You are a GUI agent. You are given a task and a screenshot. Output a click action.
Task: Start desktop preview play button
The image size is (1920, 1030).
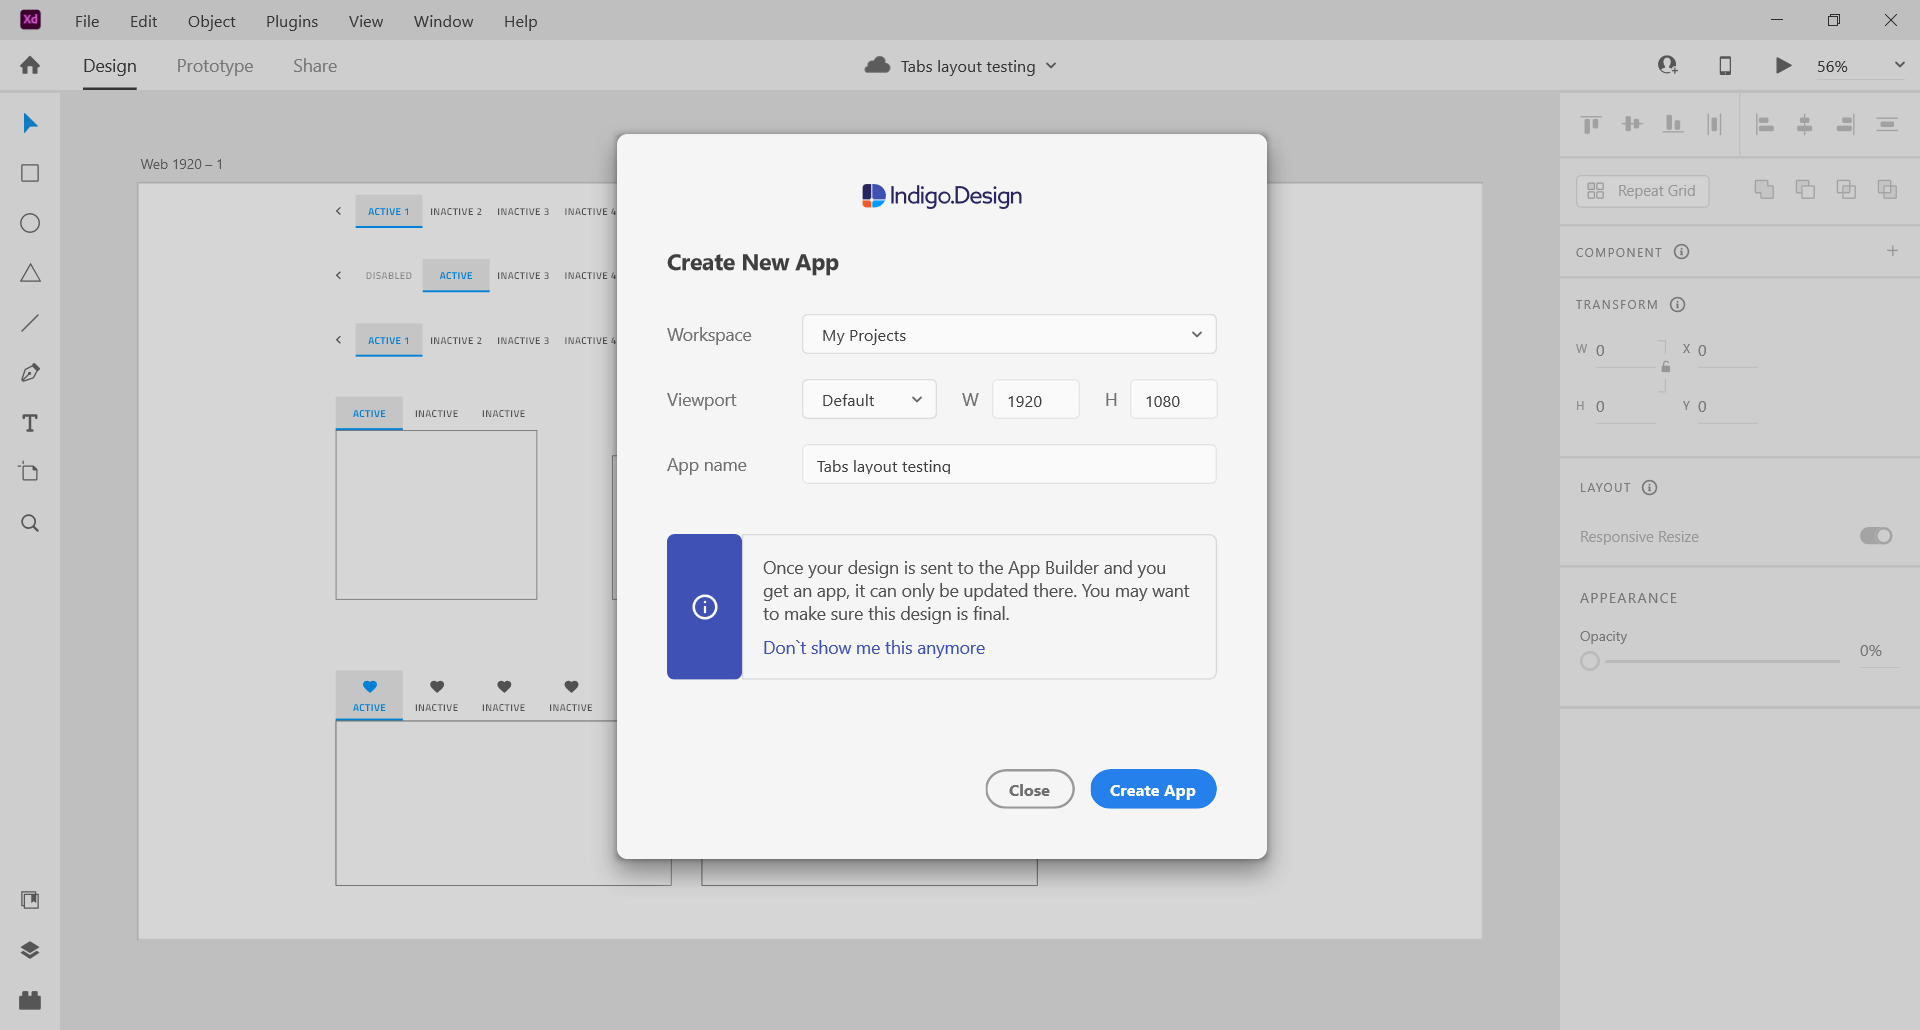pyautogui.click(x=1783, y=65)
